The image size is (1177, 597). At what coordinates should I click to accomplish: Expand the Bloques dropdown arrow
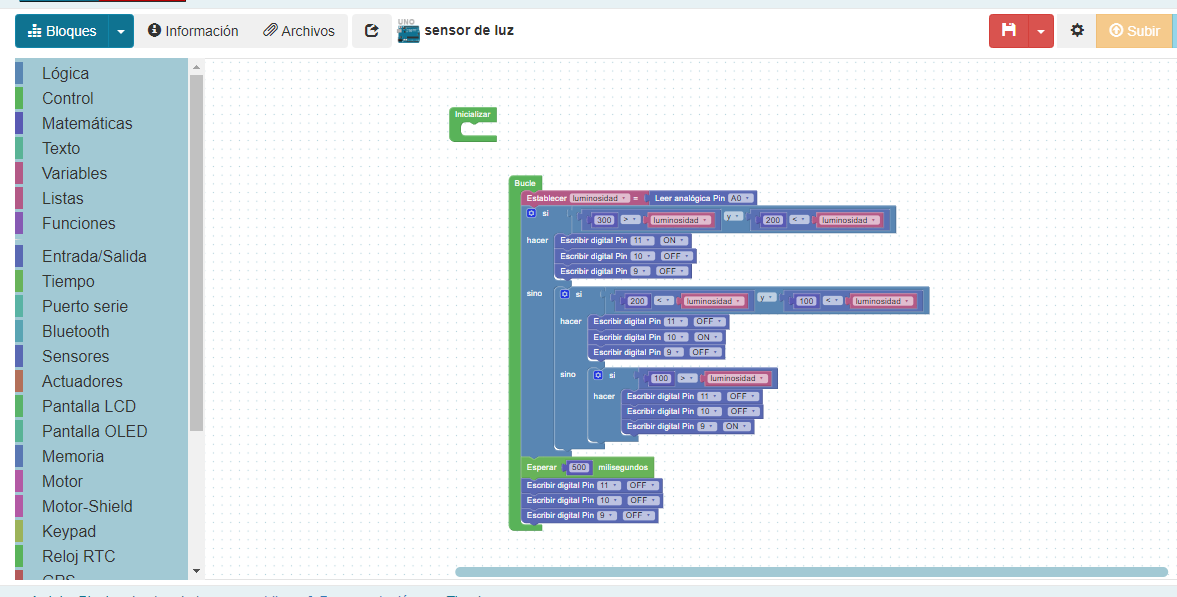click(x=122, y=31)
